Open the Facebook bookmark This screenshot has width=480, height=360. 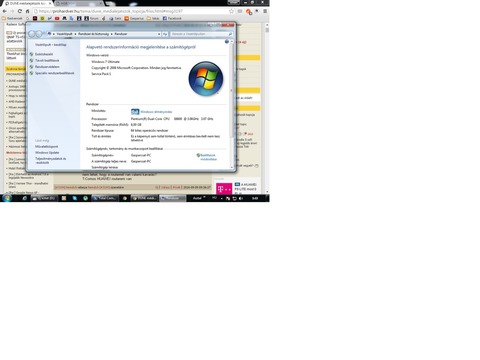(x=172, y=18)
